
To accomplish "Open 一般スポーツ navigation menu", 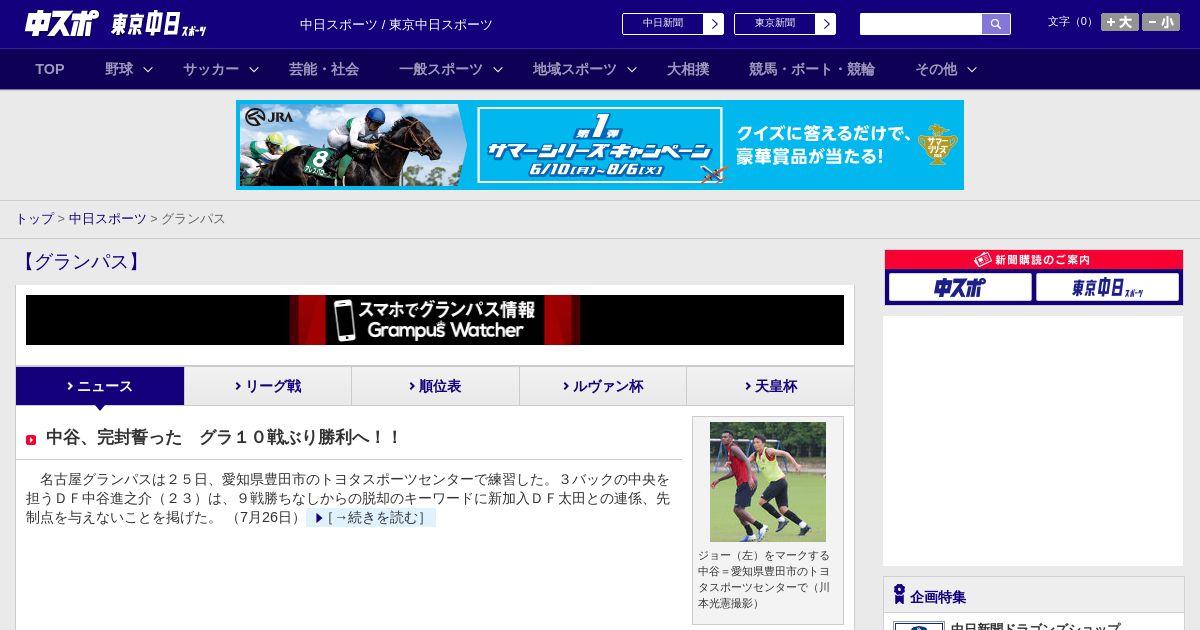I will pos(441,69).
